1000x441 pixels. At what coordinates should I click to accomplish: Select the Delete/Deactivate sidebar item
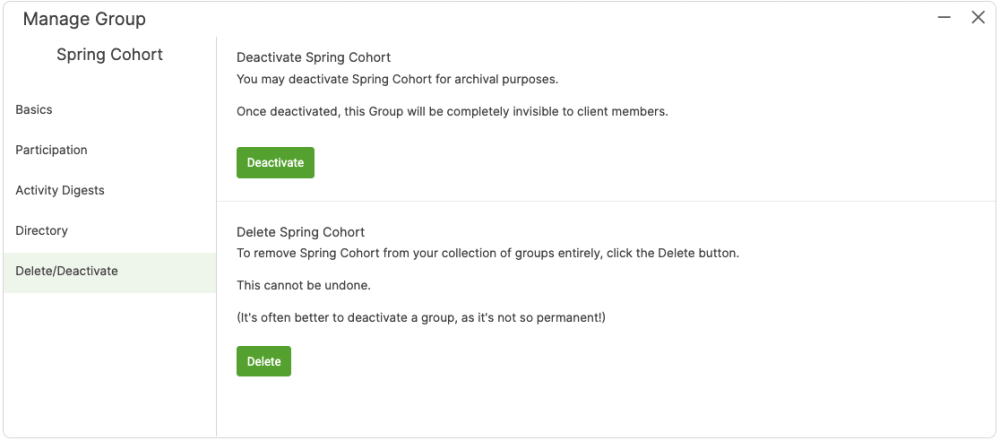point(67,271)
